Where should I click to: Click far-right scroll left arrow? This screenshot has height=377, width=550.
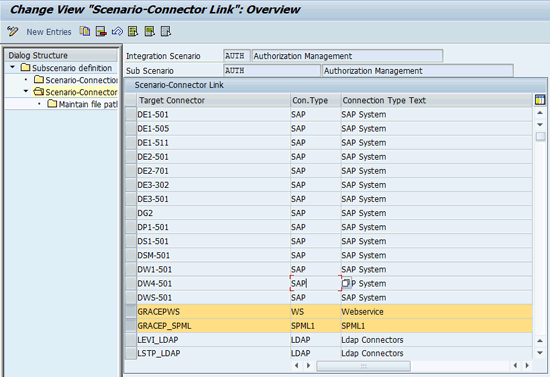click(x=515, y=365)
